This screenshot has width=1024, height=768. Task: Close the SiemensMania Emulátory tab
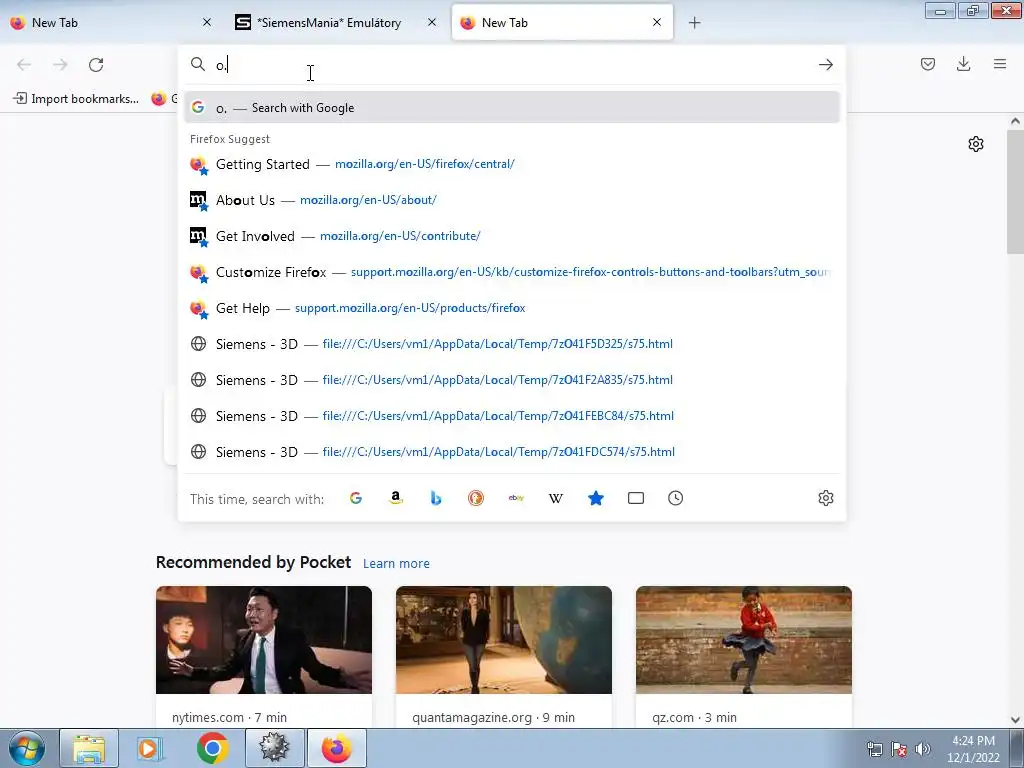tap(432, 23)
